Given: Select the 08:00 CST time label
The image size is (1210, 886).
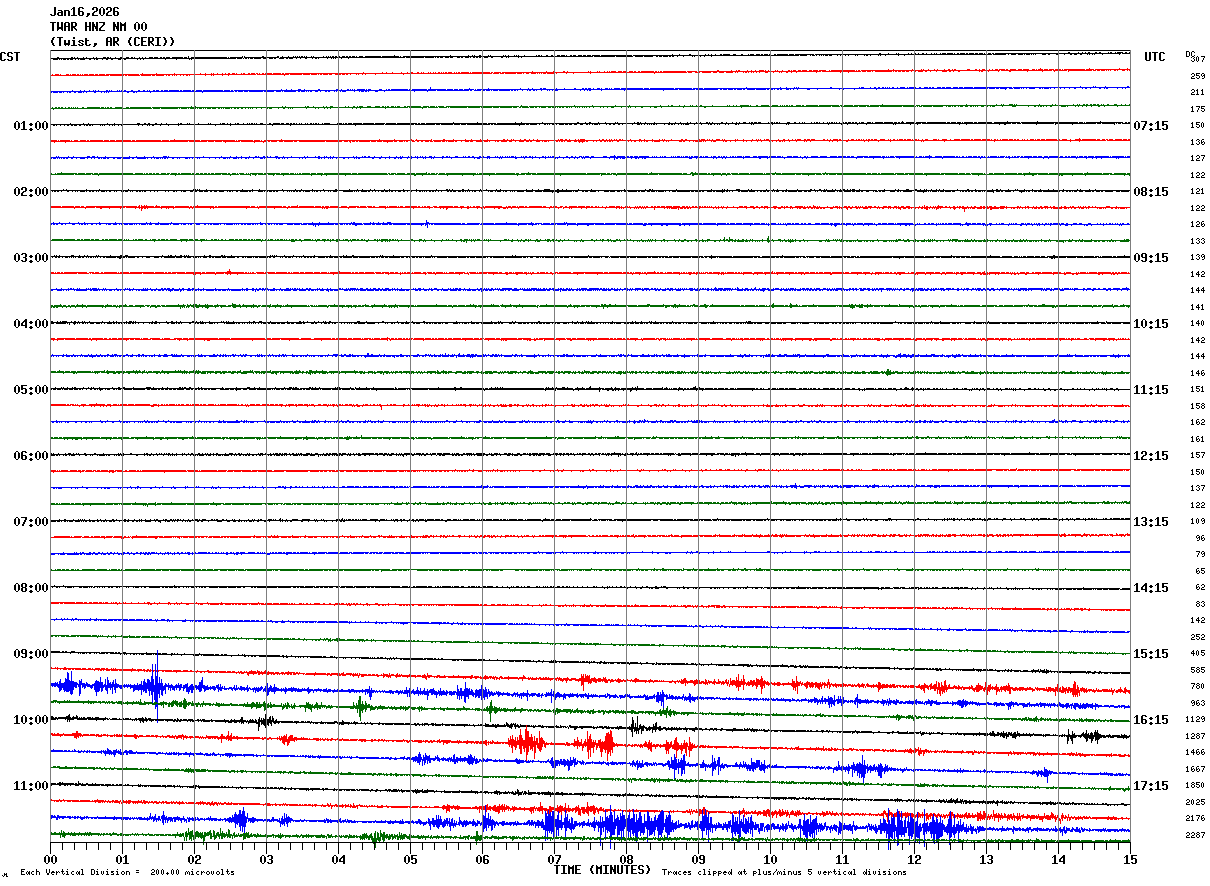Looking at the screenshot, I should click(x=31, y=588).
